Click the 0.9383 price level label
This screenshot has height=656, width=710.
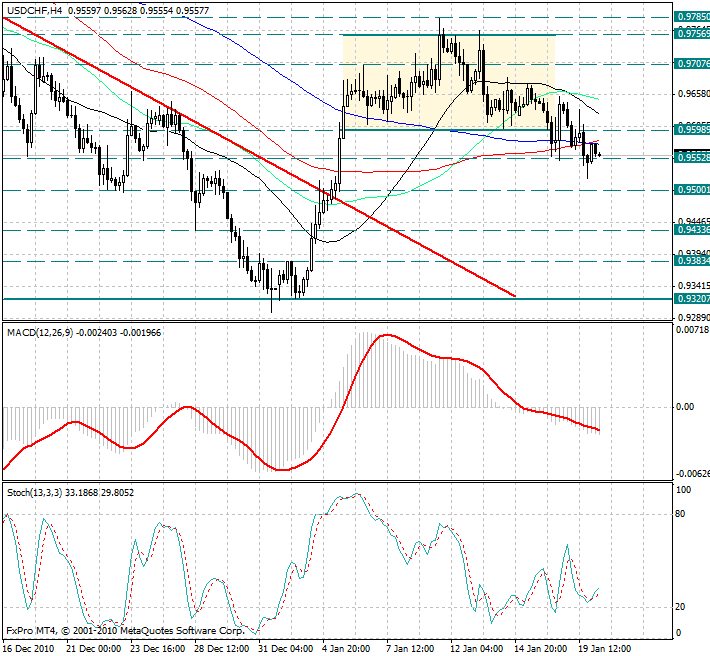692,261
